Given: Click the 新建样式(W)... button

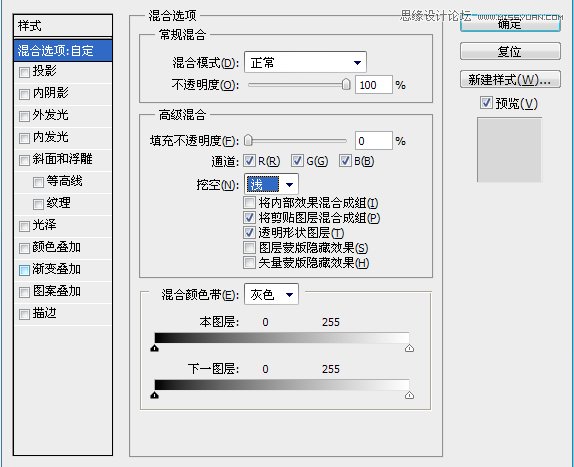Looking at the screenshot, I should pyautogui.click(x=510, y=79).
